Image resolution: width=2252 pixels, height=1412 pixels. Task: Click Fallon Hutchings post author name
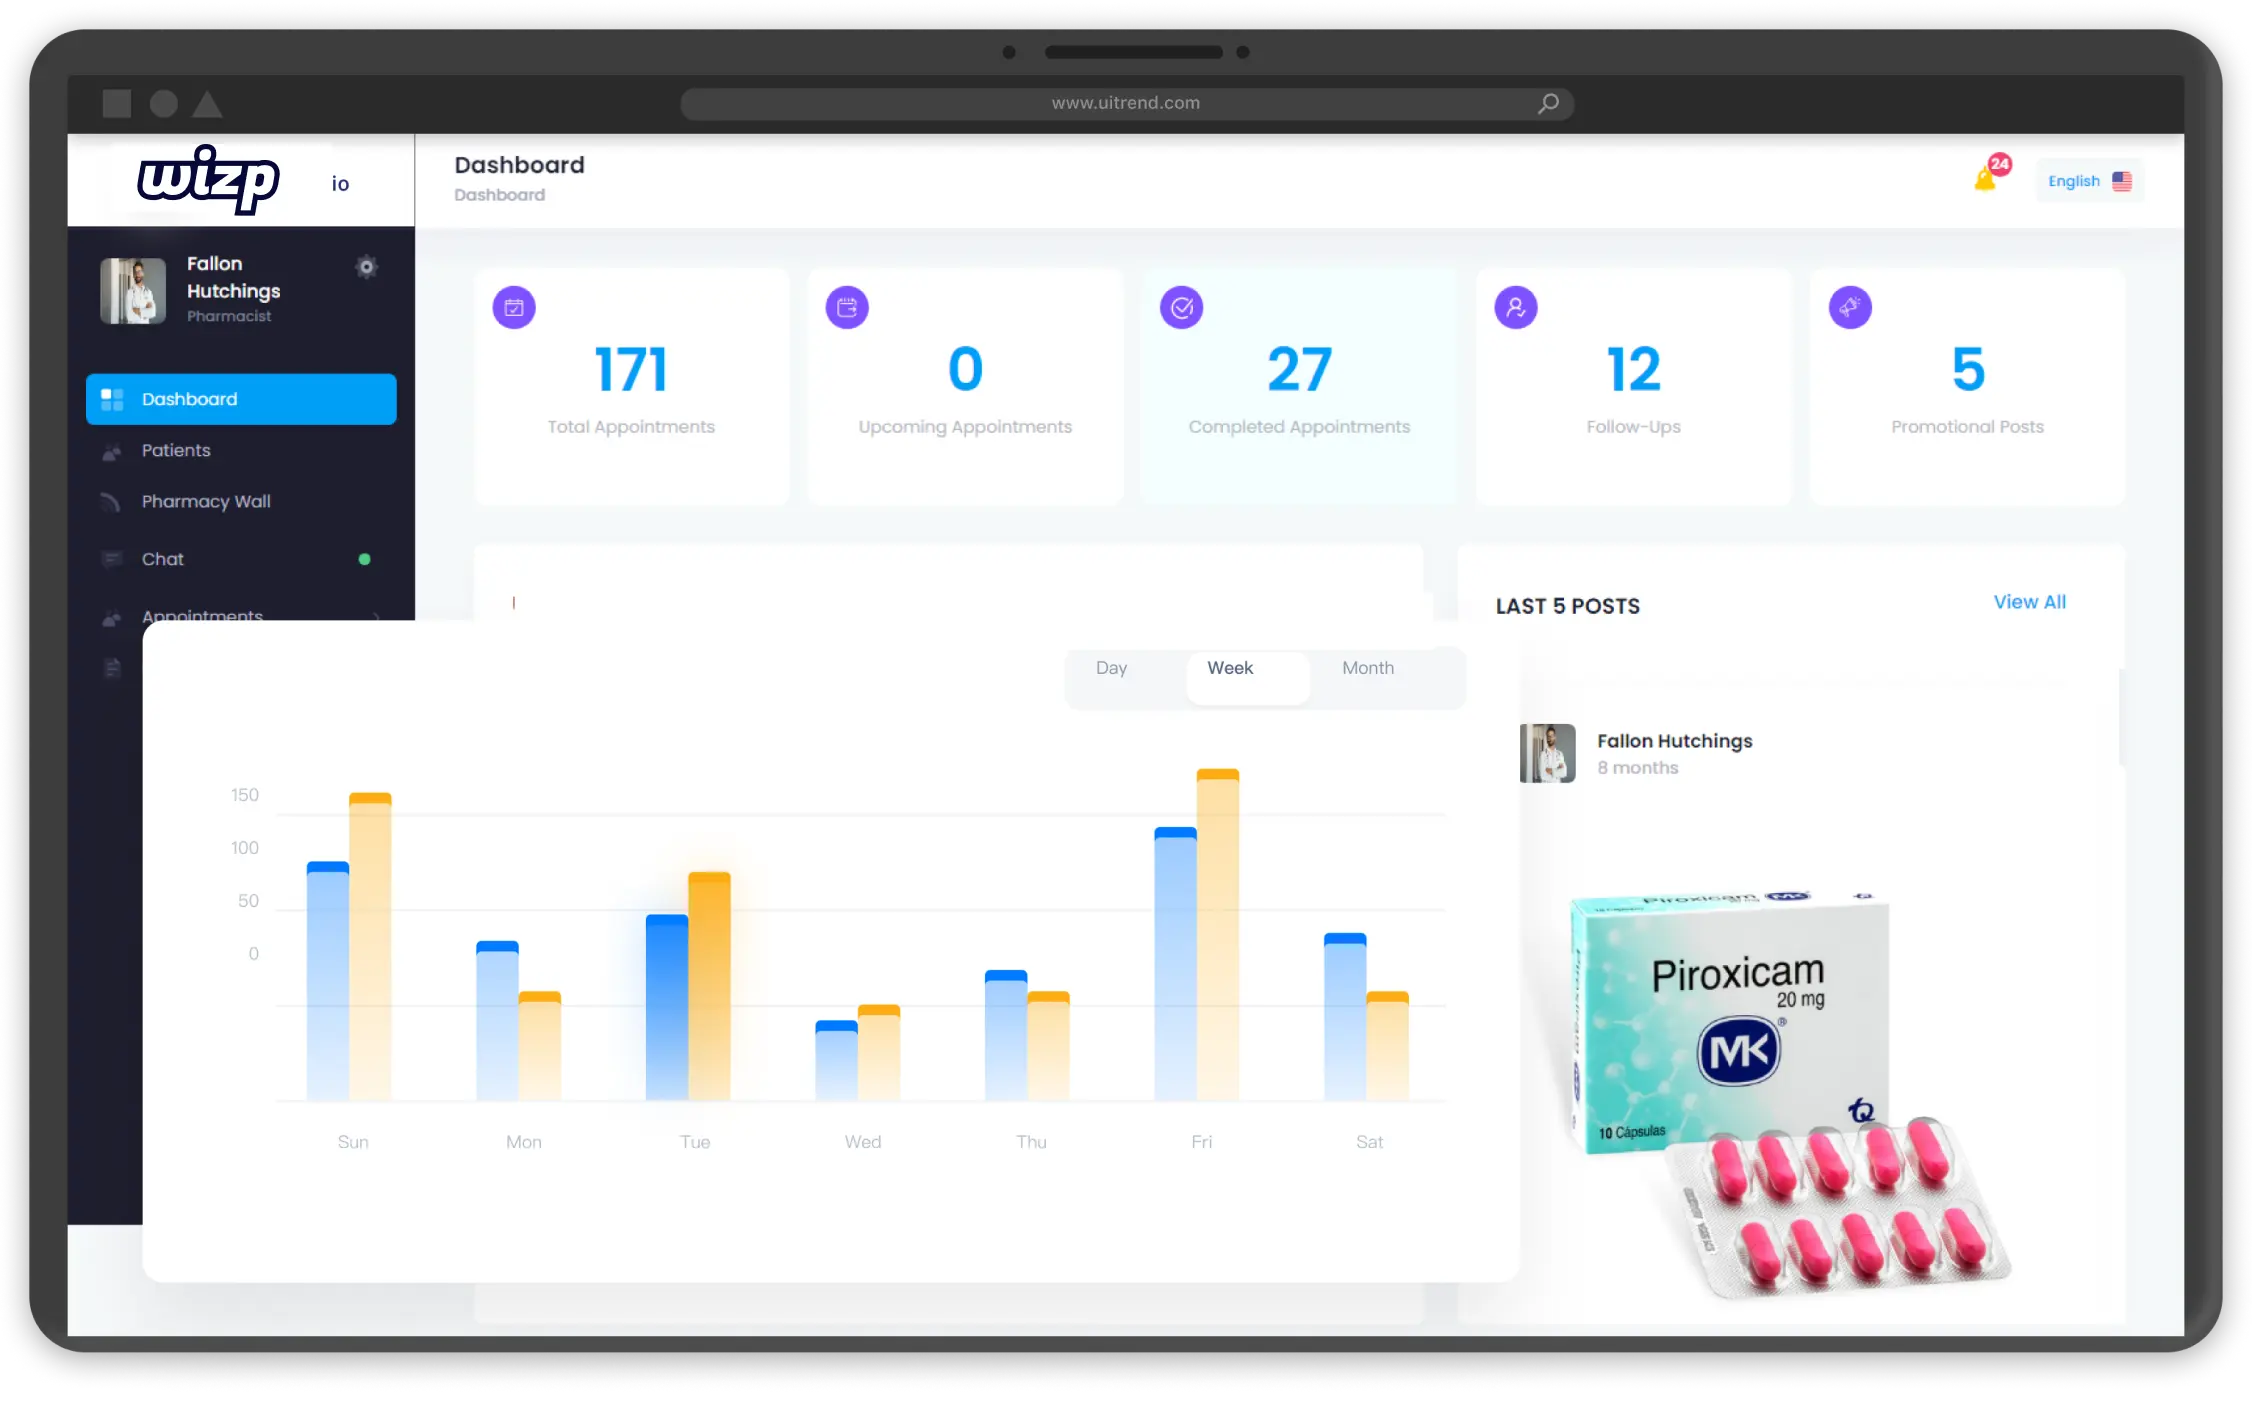tap(1674, 741)
